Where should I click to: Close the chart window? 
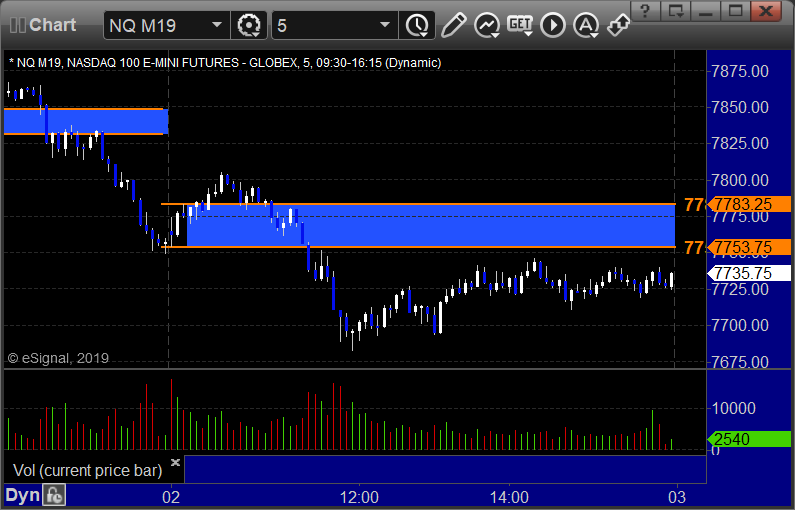[x=766, y=10]
